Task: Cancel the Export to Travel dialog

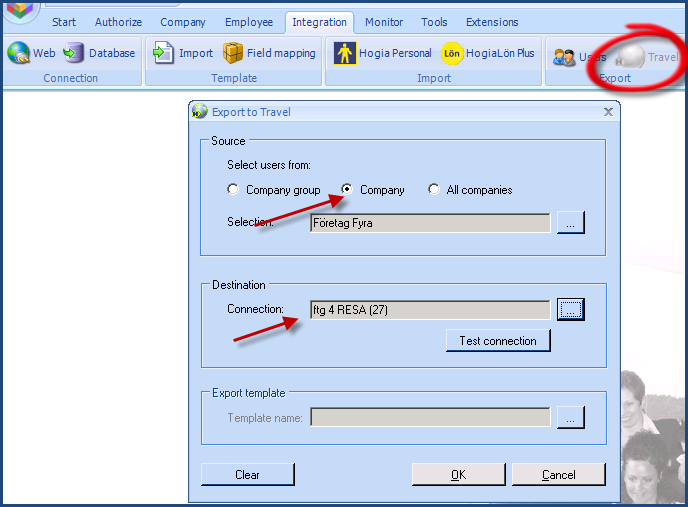Action: click(x=559, y=475)
